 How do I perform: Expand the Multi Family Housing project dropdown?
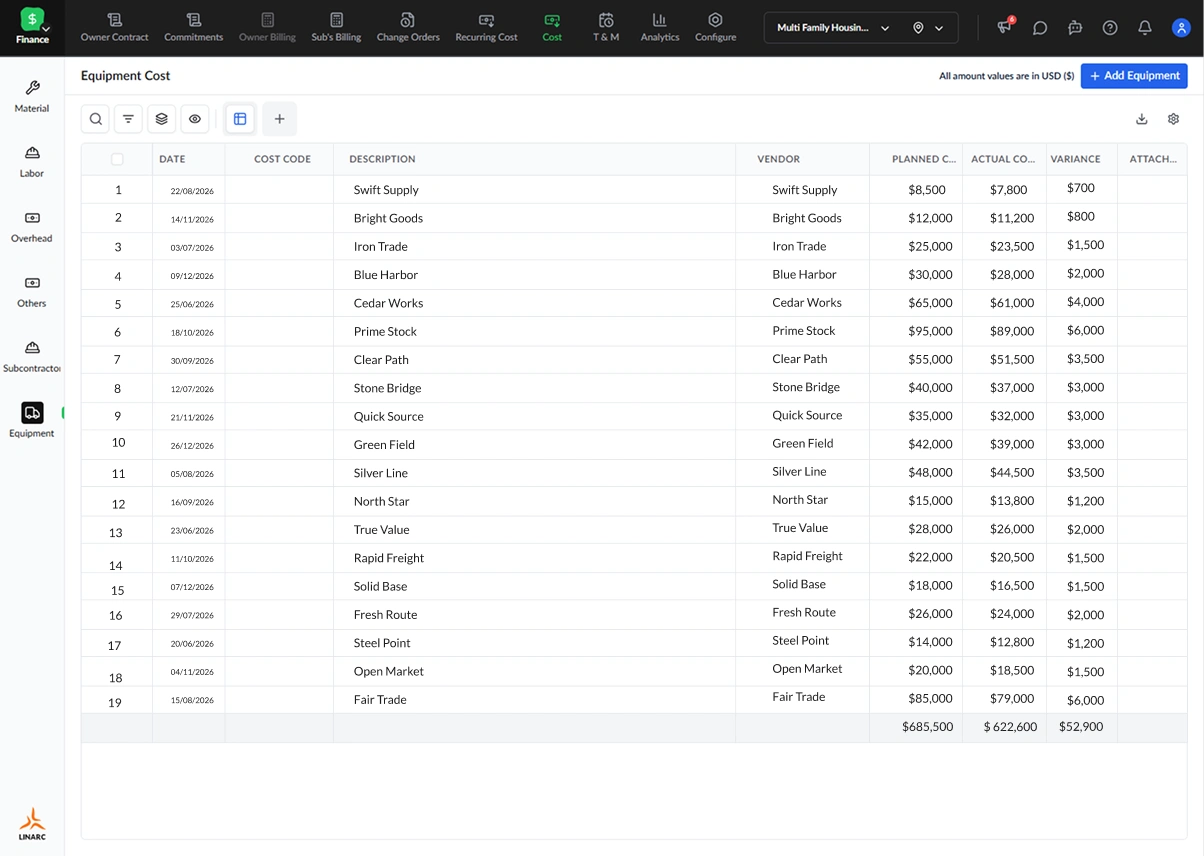pos(833,28)
